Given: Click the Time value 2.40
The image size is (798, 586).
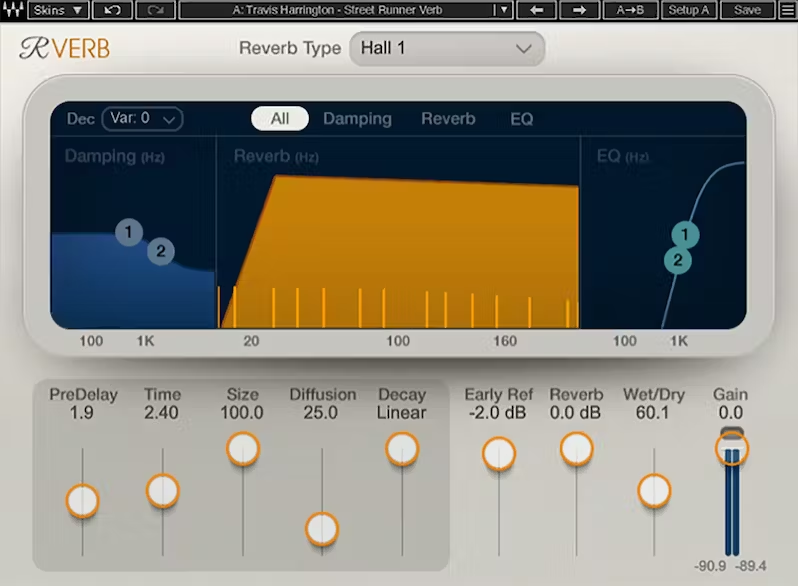Looking at the screenshot, I should 161,412.
